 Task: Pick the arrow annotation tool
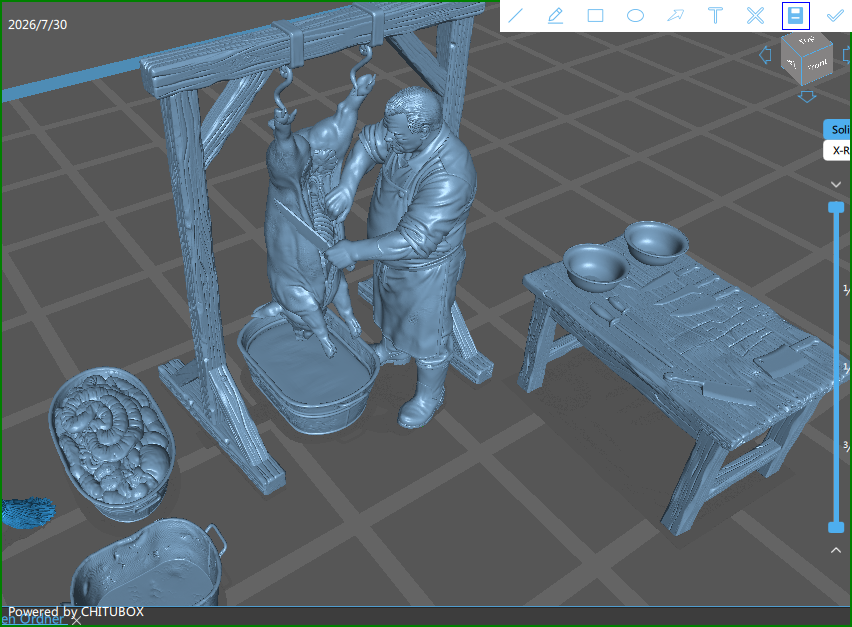(x=675, y=16)
